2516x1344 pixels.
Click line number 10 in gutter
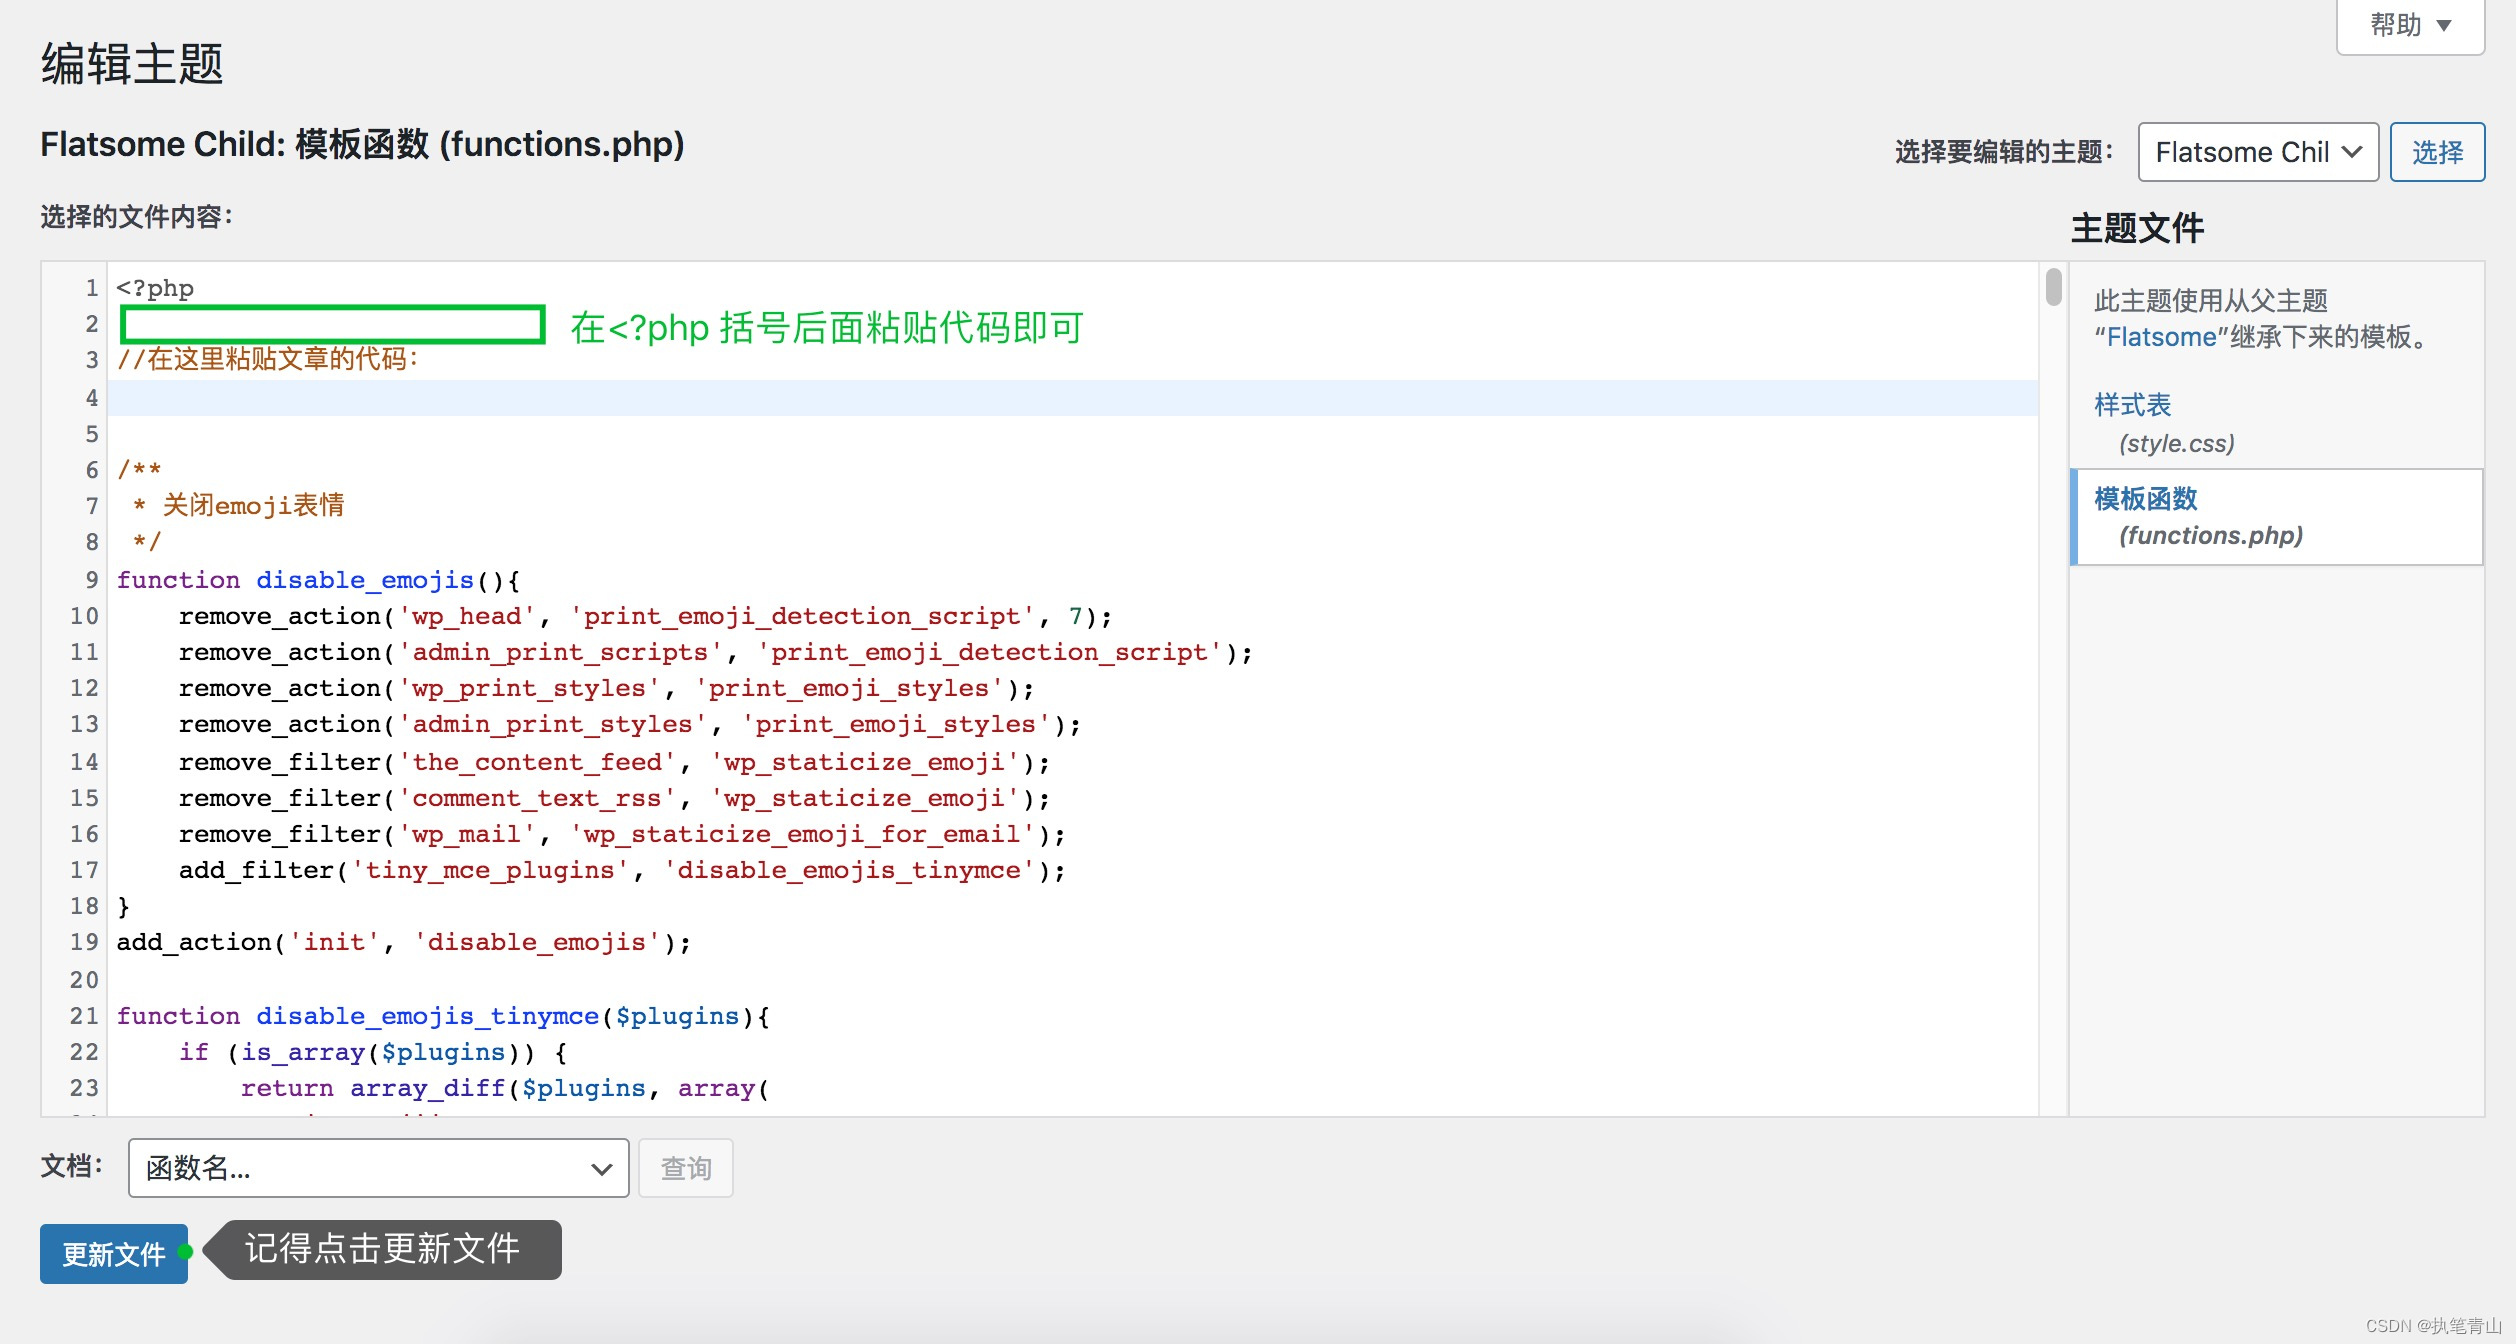click(84, 616)
